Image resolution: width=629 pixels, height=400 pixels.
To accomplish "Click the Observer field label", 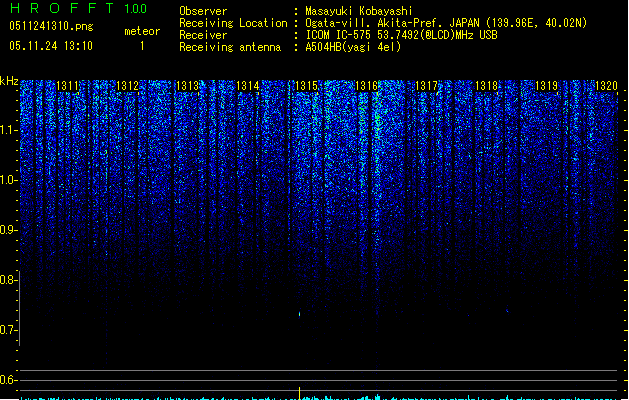I will click(203, 11).
